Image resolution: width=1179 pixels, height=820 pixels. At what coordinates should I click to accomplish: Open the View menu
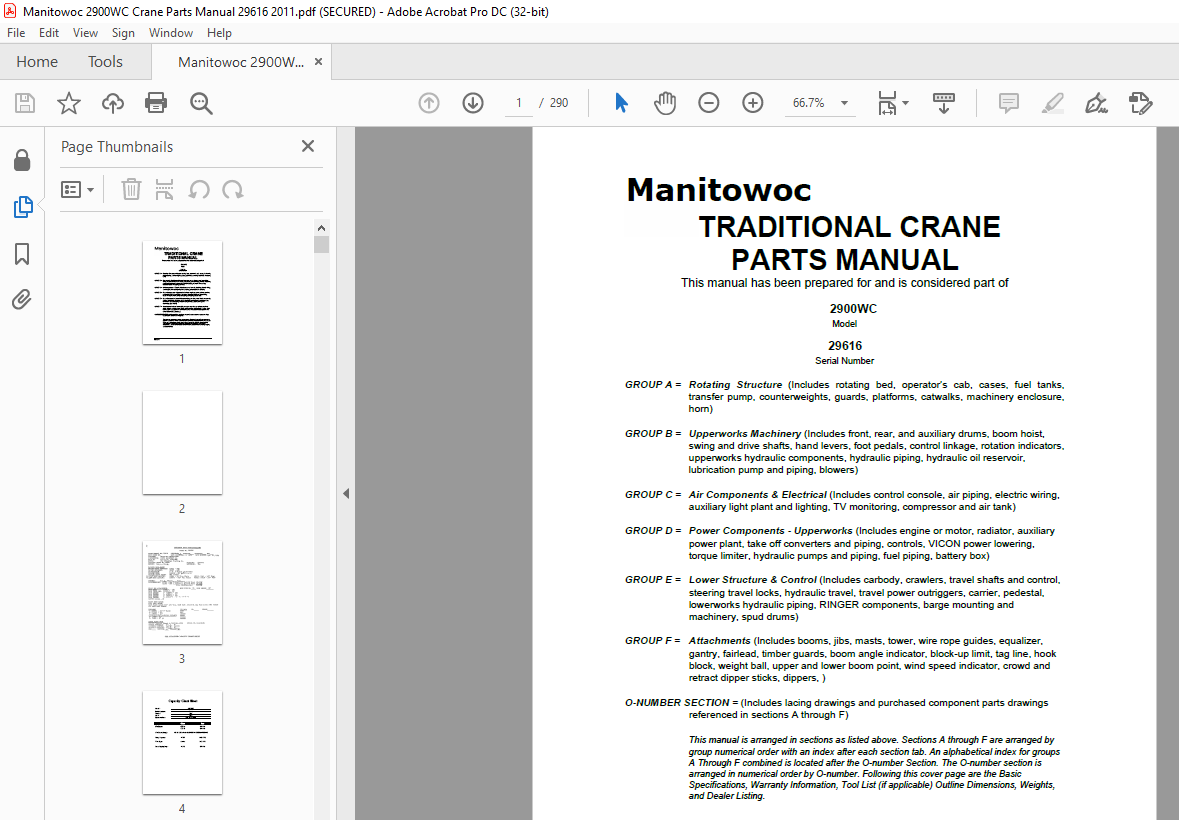pyautogui.click(x=85, y=32)
